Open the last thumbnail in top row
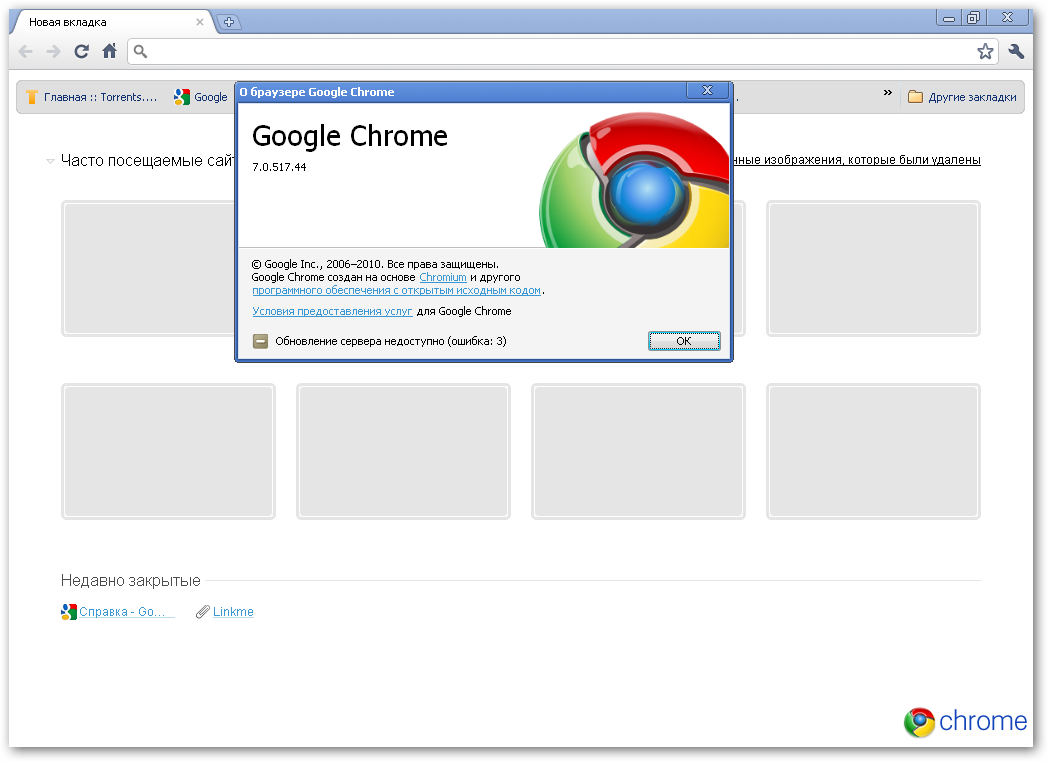The width and height of the screenshot is (1048, 762). click(x=873, y=268)
